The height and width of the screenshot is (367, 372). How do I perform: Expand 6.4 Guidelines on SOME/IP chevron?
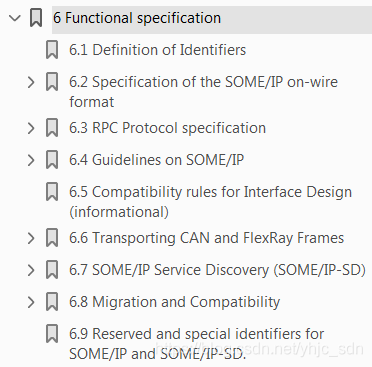[31, 160]
